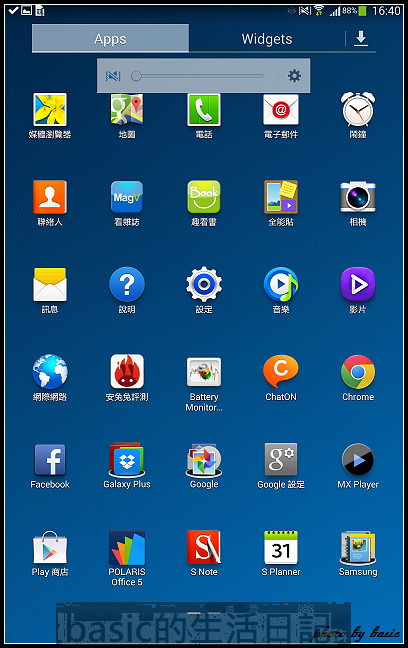Tap the 16:40 clock in status bar
The height and width of the screenshot is (648, 408).
pyautogui.click(x=386, y=11)
